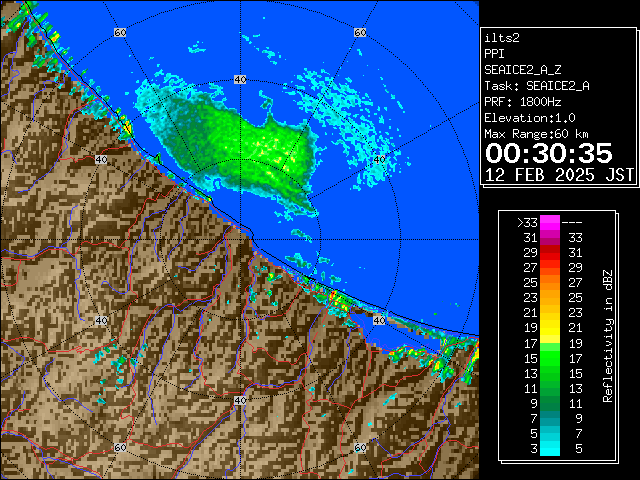The image size is (640, 480).
Task: Click the "---" legend label
Action: [x=572, y=223]
